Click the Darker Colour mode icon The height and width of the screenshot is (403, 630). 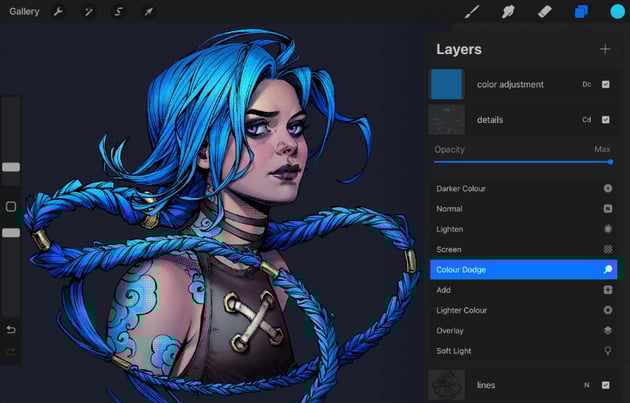pyautogui.click(x=608, y=188)
